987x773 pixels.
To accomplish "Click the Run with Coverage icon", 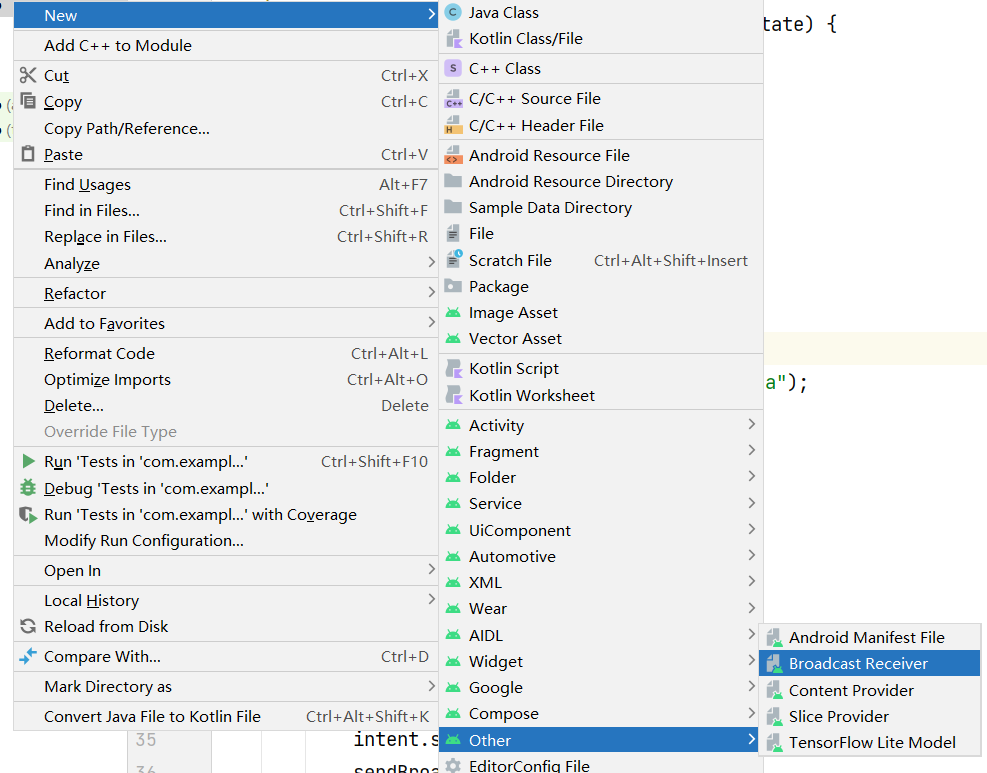I will [x=28, y=515].
